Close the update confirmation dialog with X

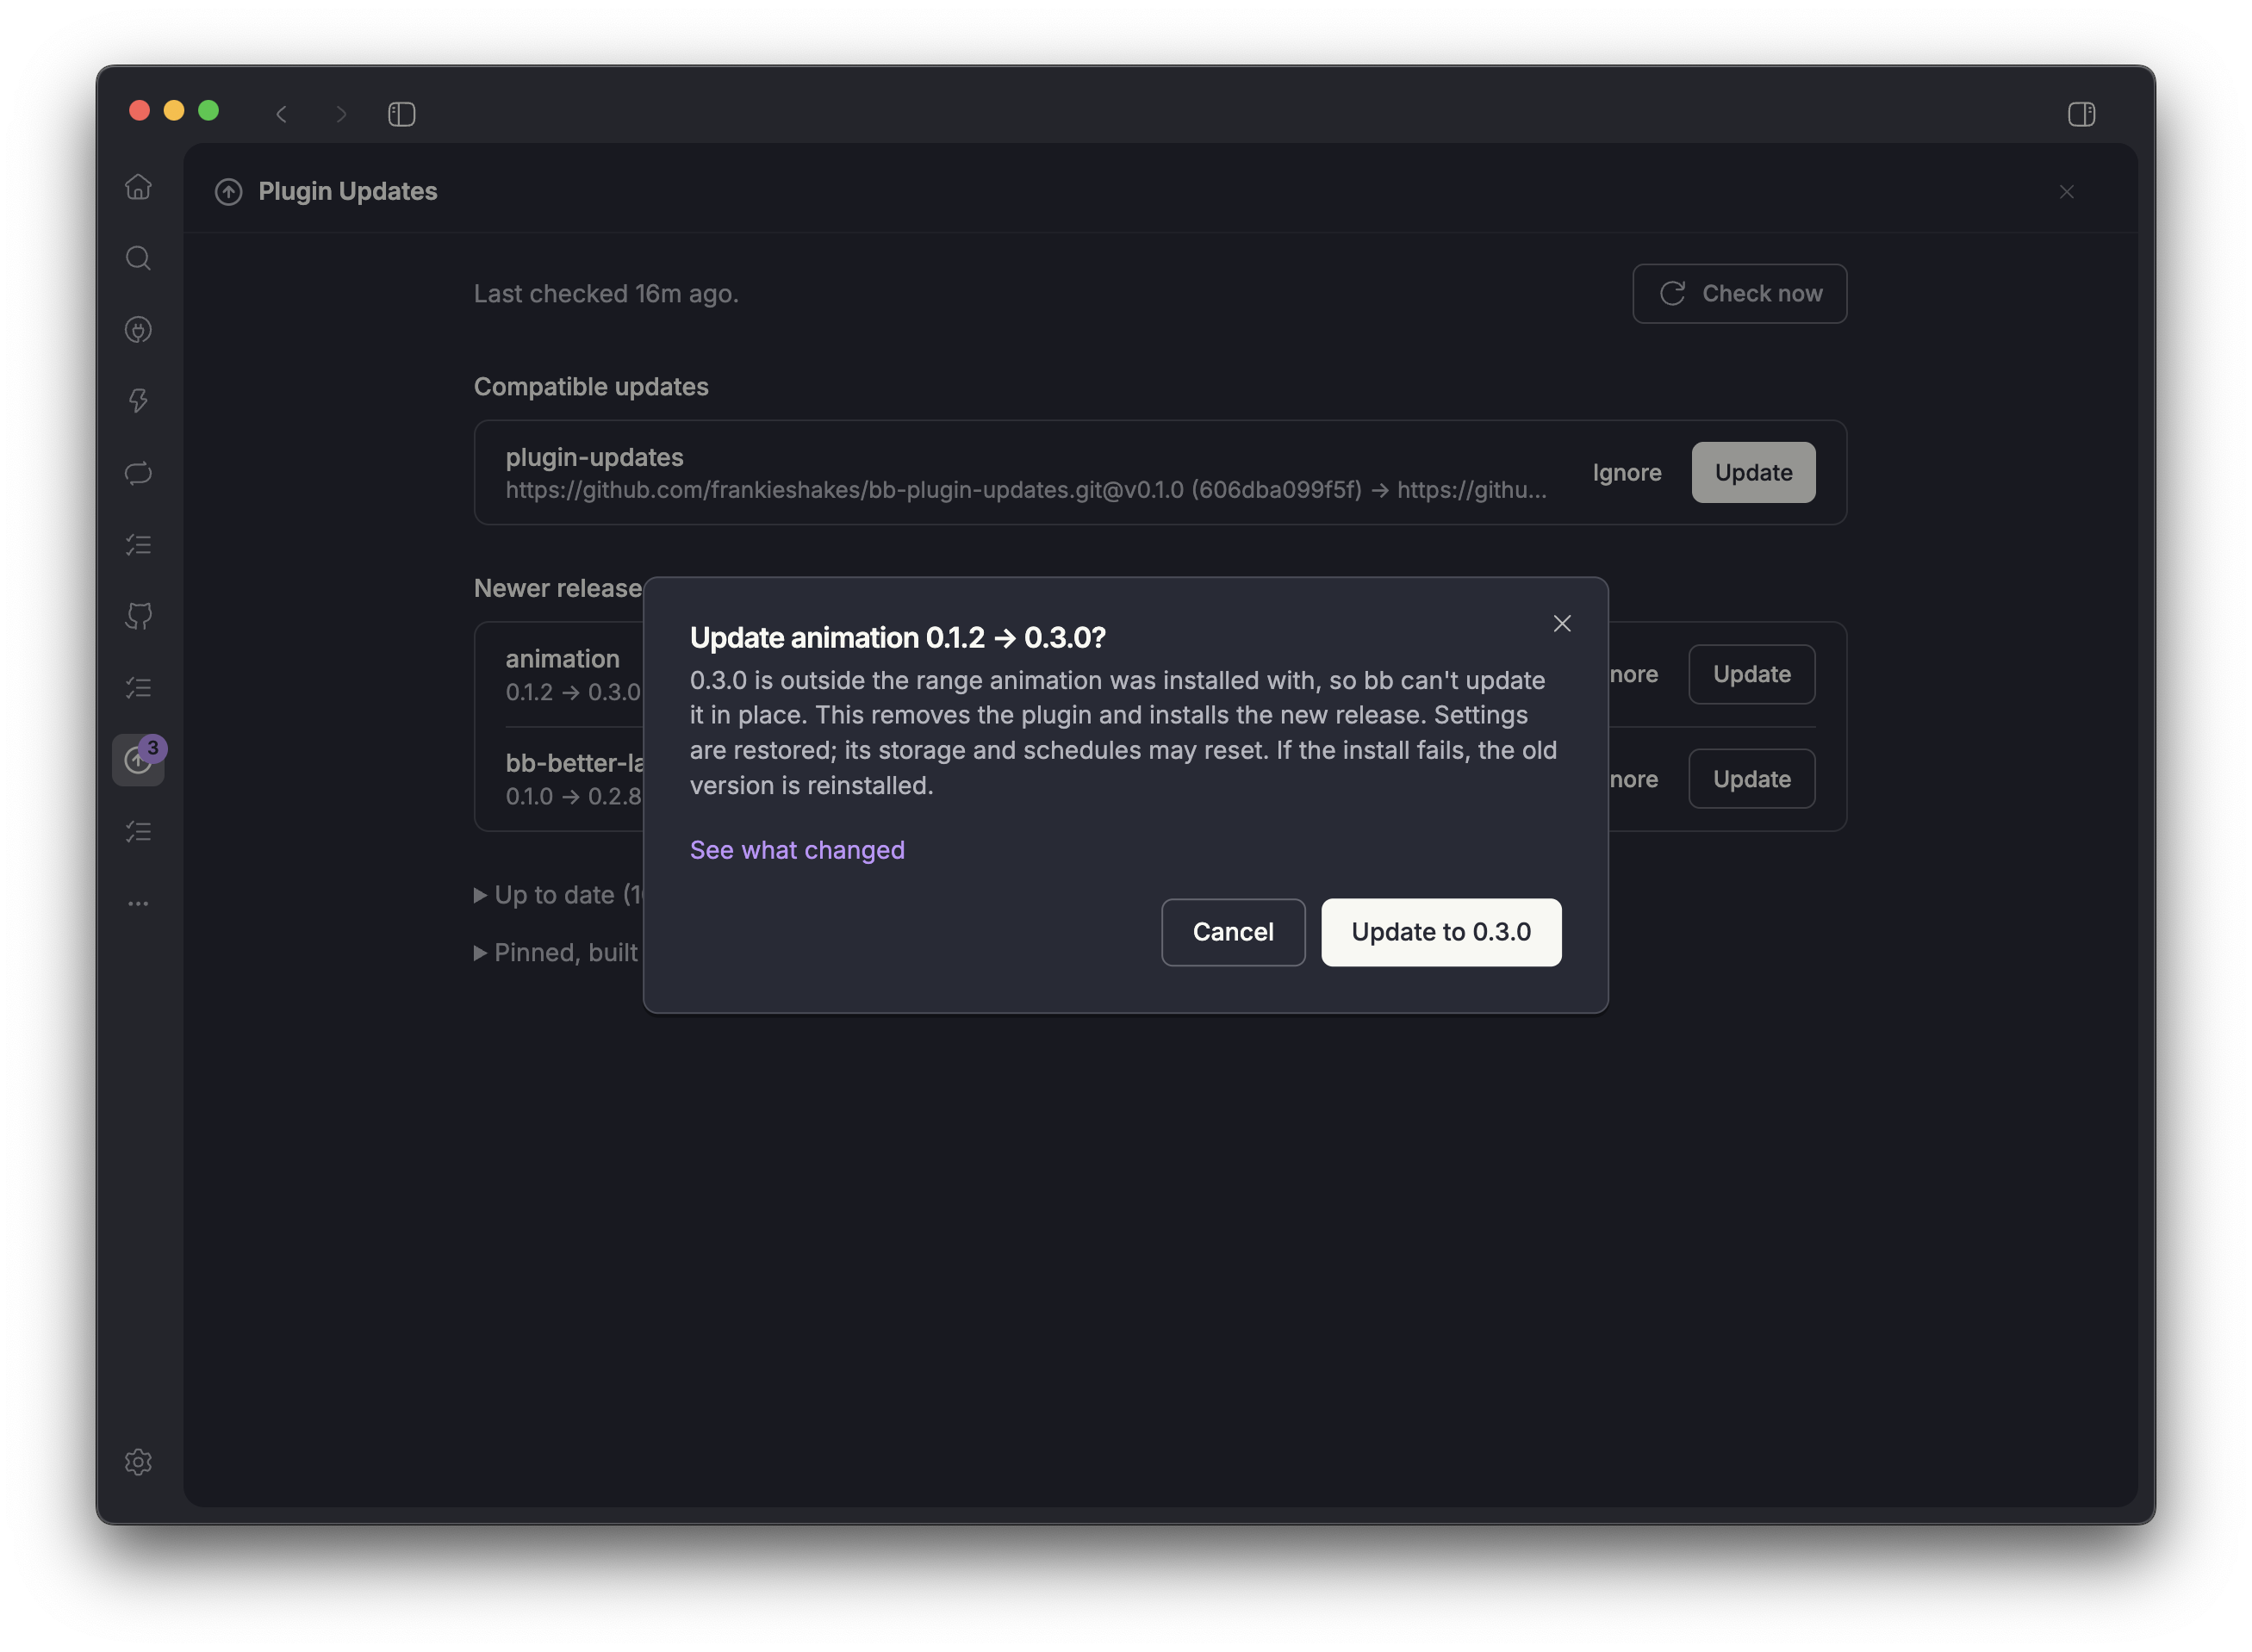pyautogui.click(x=1562, y=624)
